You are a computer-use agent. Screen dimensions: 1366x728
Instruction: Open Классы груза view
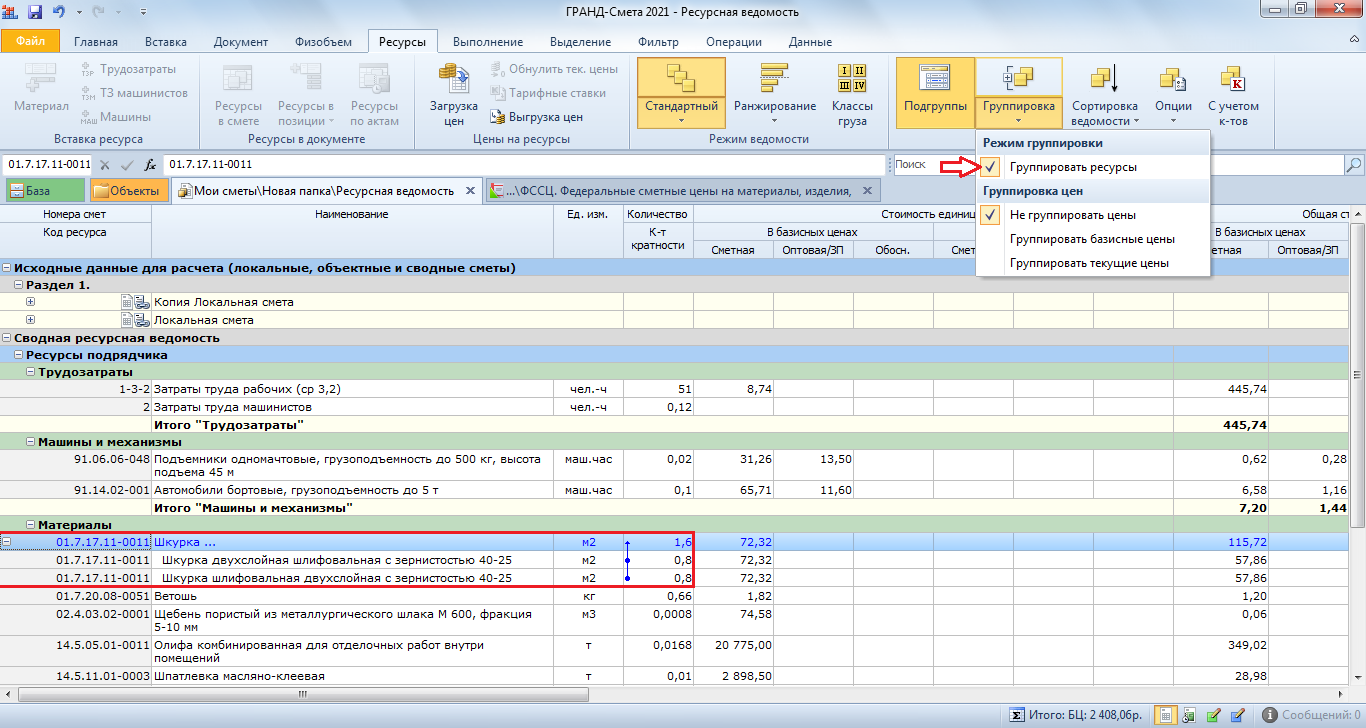tap(852, 78)
